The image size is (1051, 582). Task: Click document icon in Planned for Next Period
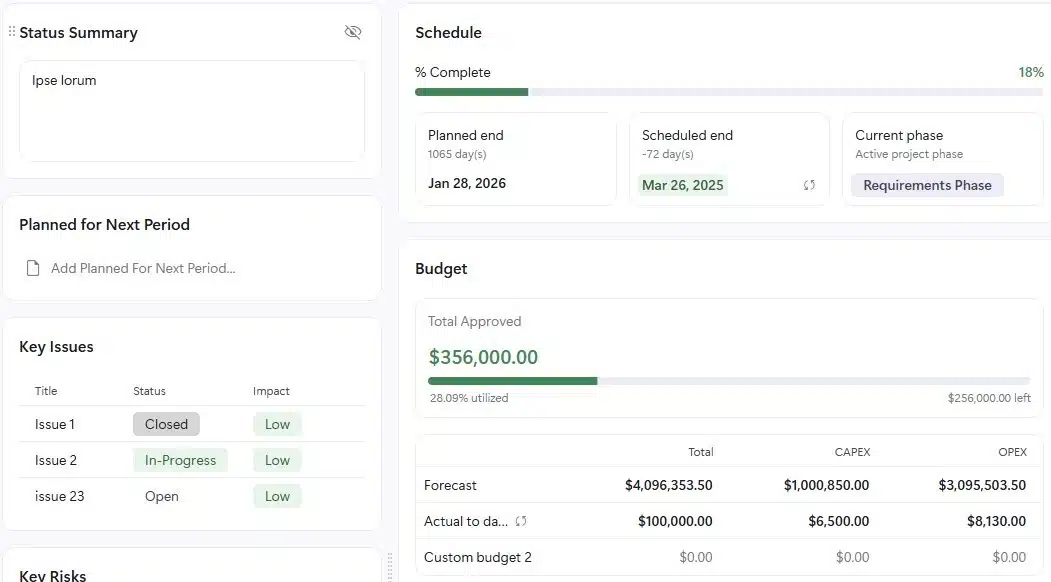pyautogui.click(x=33, y=268)
